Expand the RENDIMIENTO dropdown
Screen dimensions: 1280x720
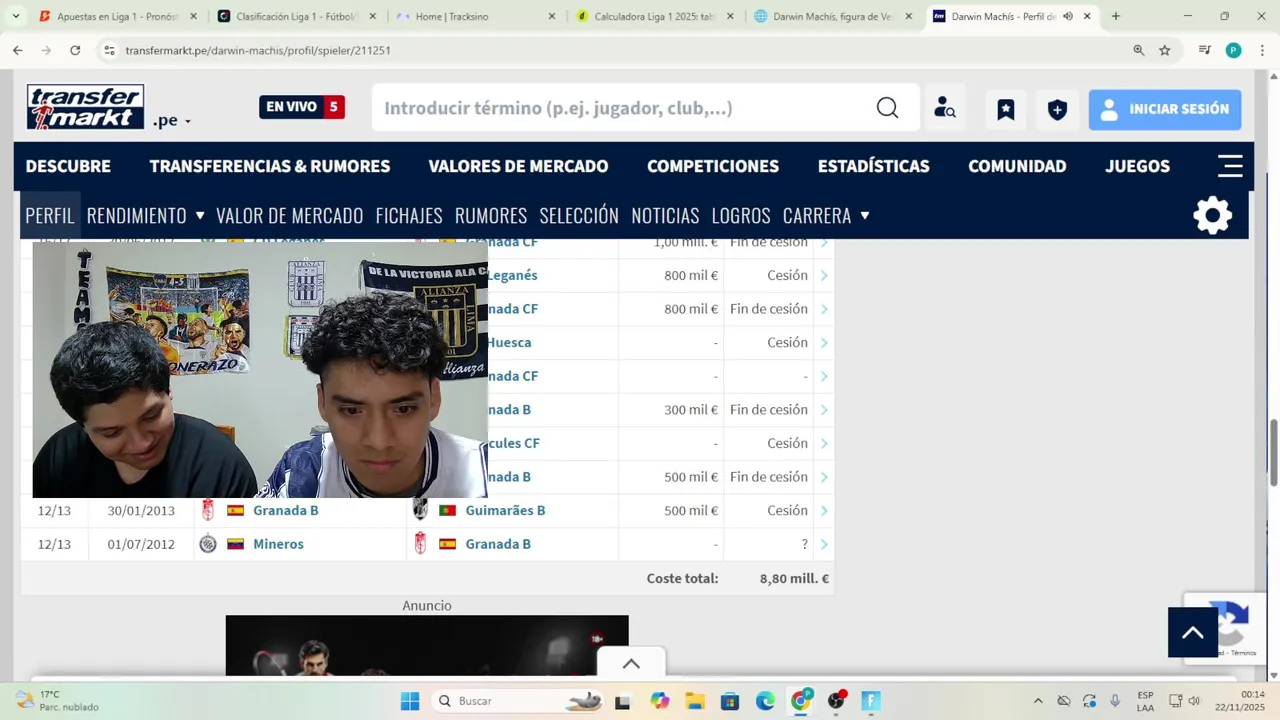pyautogui.click(x=145, y=215)
